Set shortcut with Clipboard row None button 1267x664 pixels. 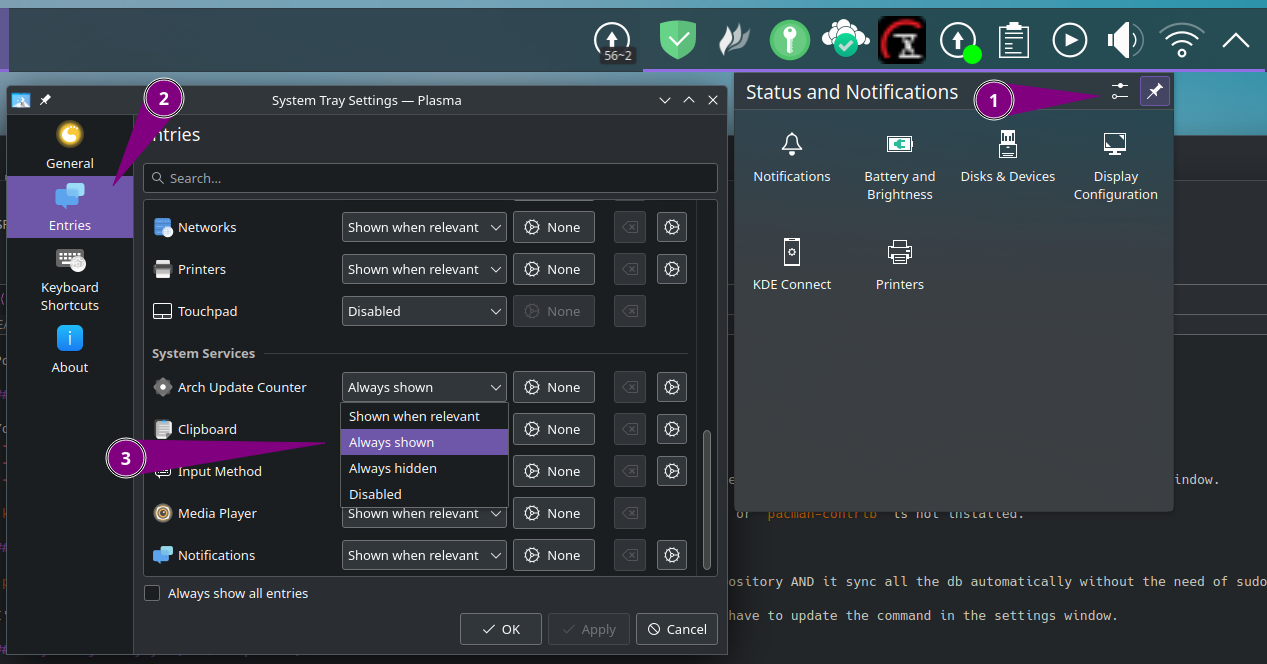(x=554, y=429)
